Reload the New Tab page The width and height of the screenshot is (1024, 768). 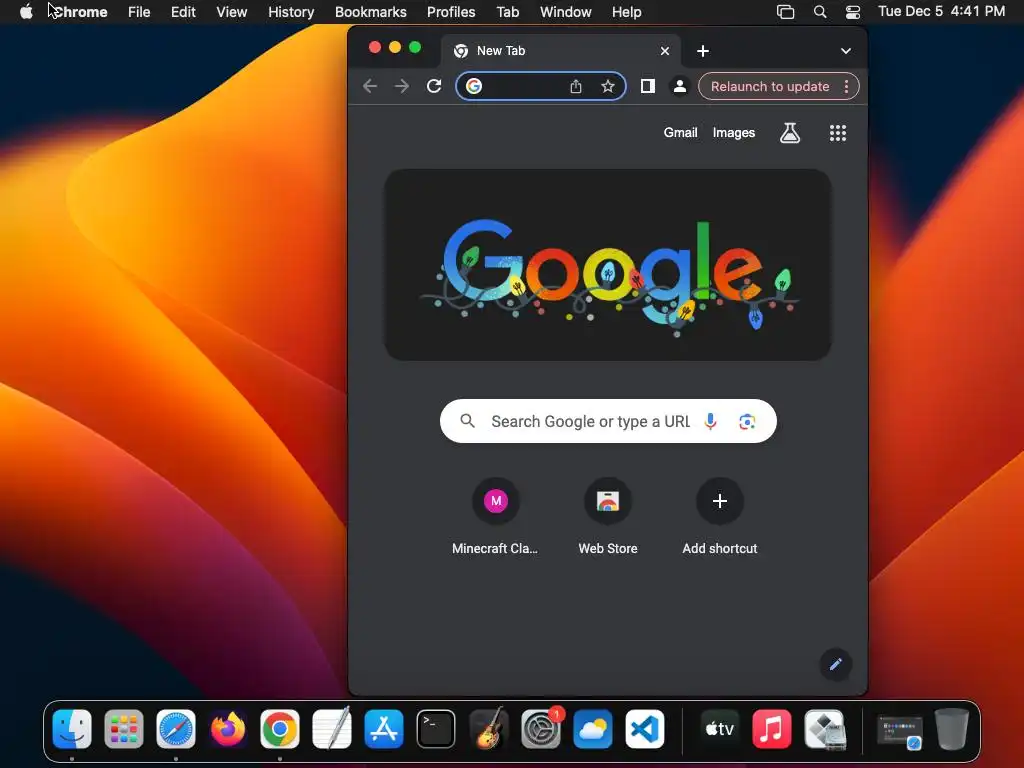(434, 86)
